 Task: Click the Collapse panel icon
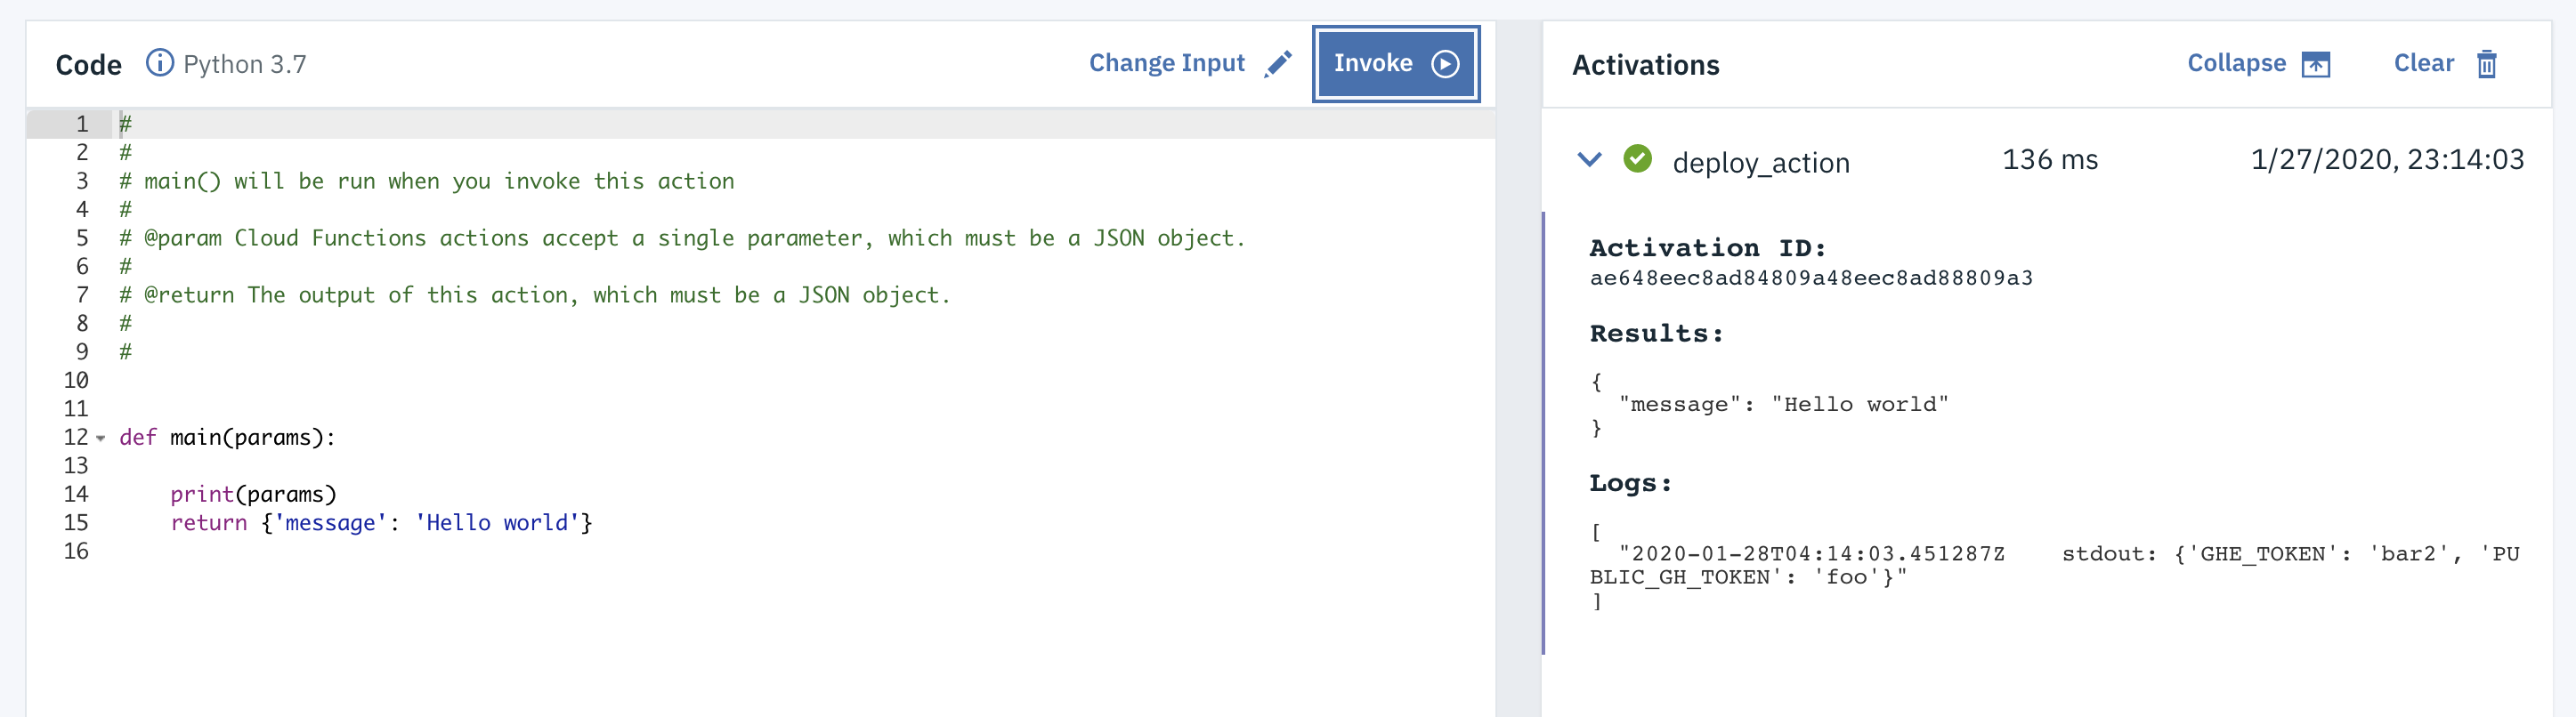[2316, 65]
